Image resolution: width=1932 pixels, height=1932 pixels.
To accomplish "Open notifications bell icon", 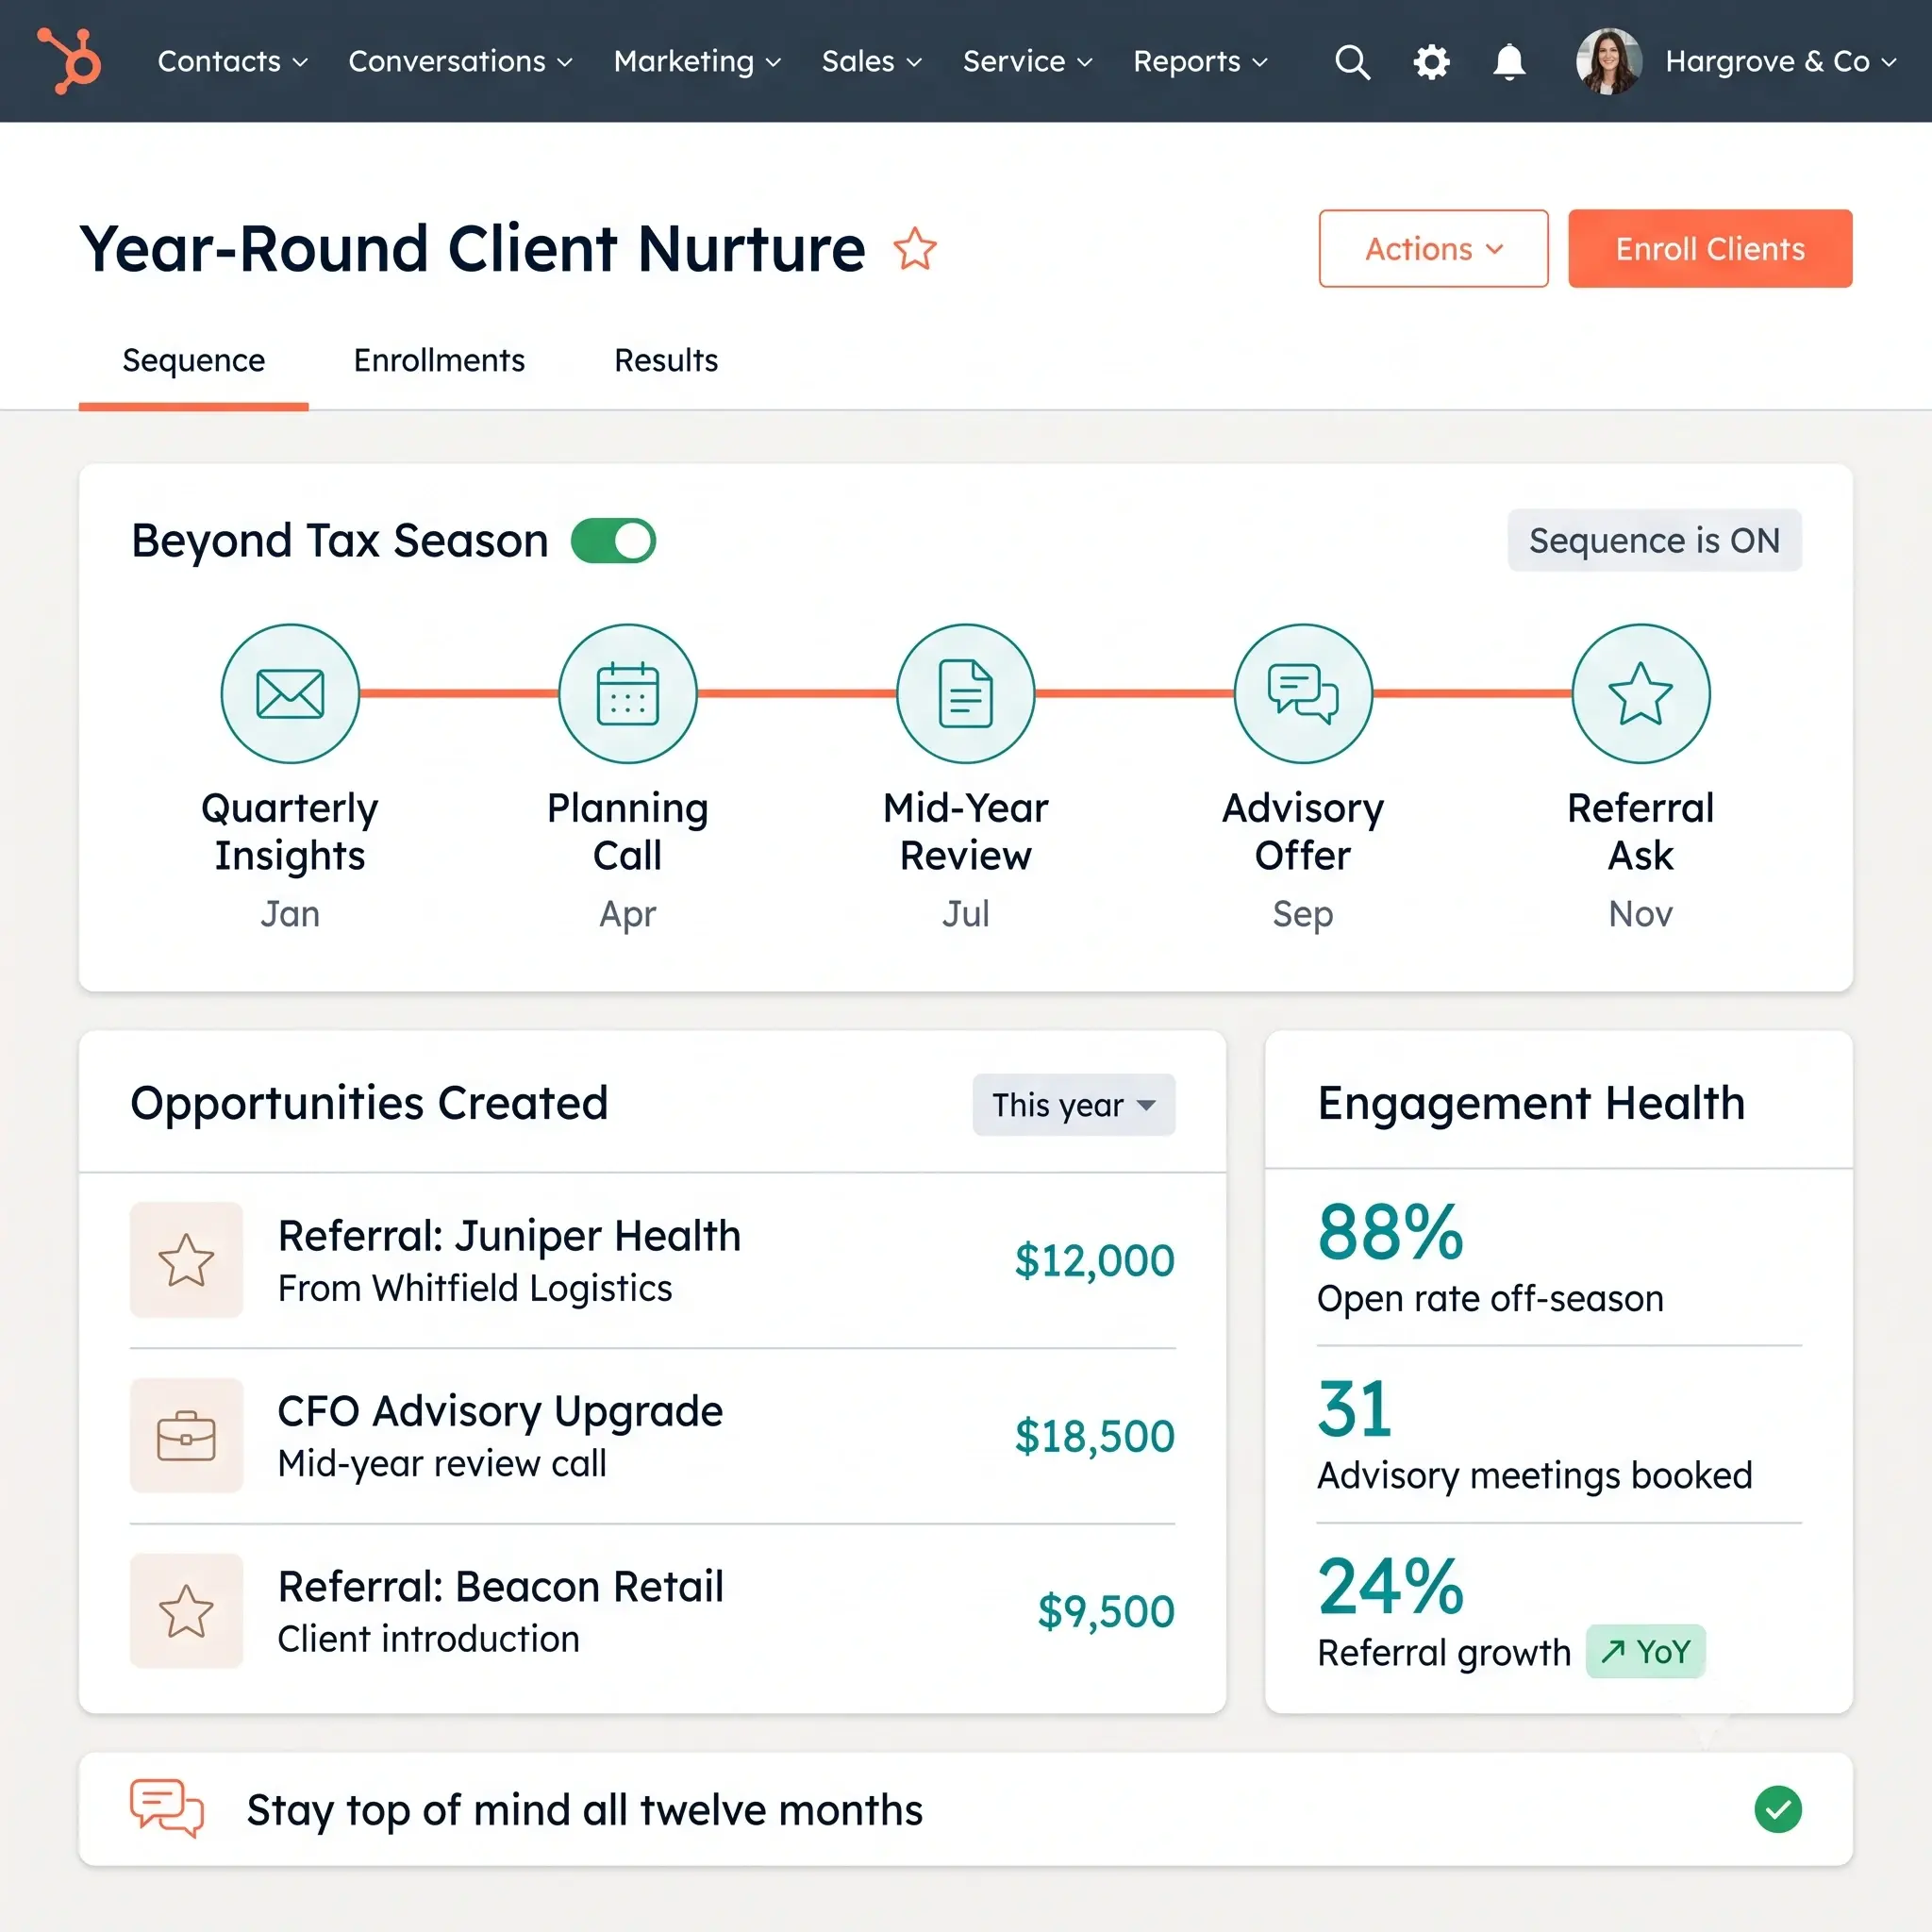I will pos(1509,62).
